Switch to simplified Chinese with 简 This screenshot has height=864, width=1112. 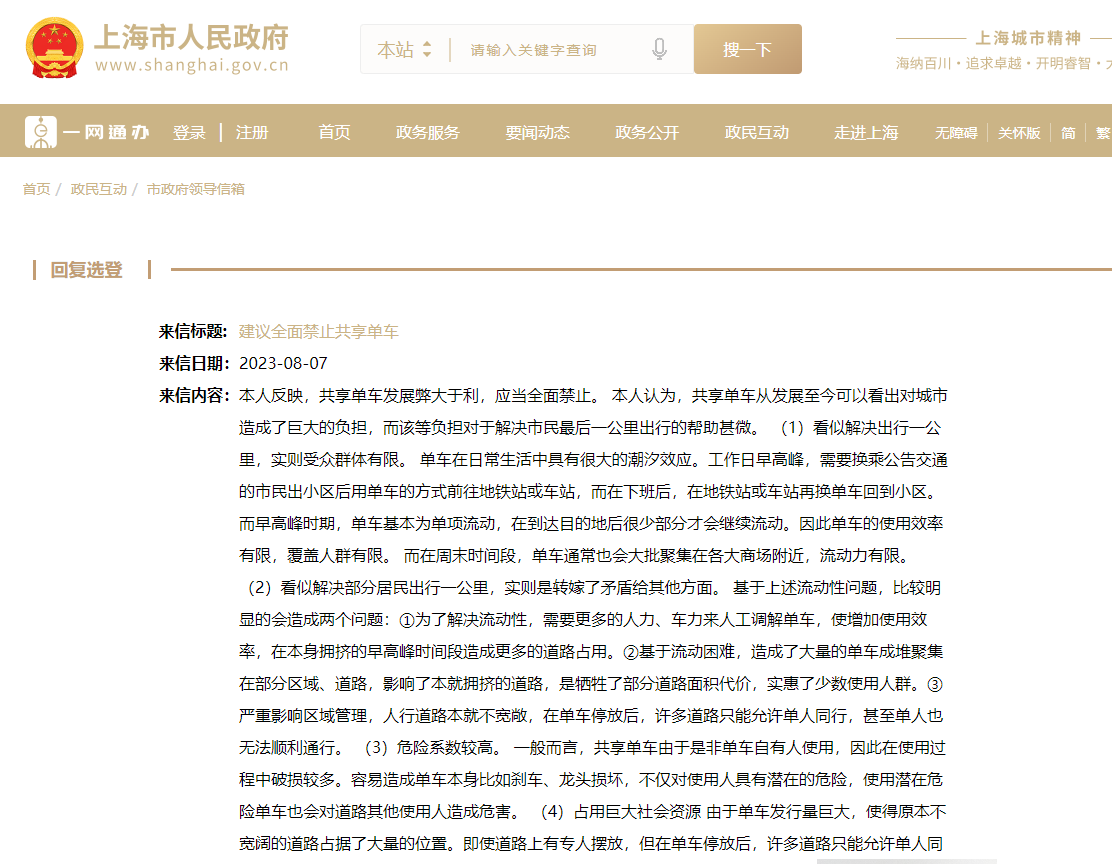(1068, 133)
